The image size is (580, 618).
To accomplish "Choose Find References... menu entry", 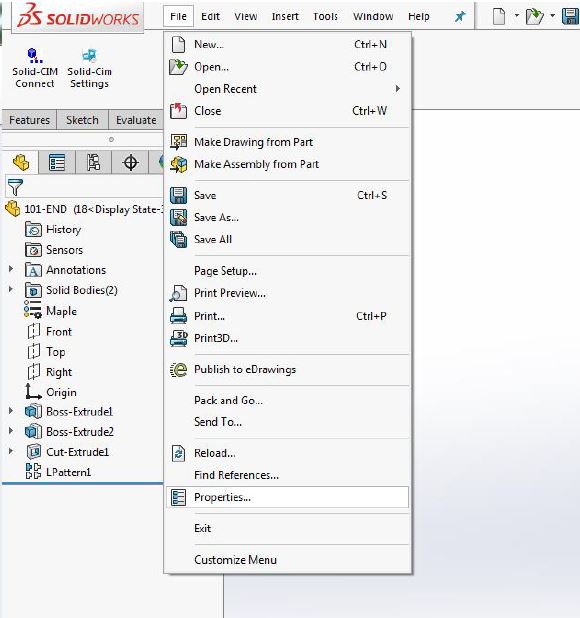I will pyautogui.click(x=288, y=475).
